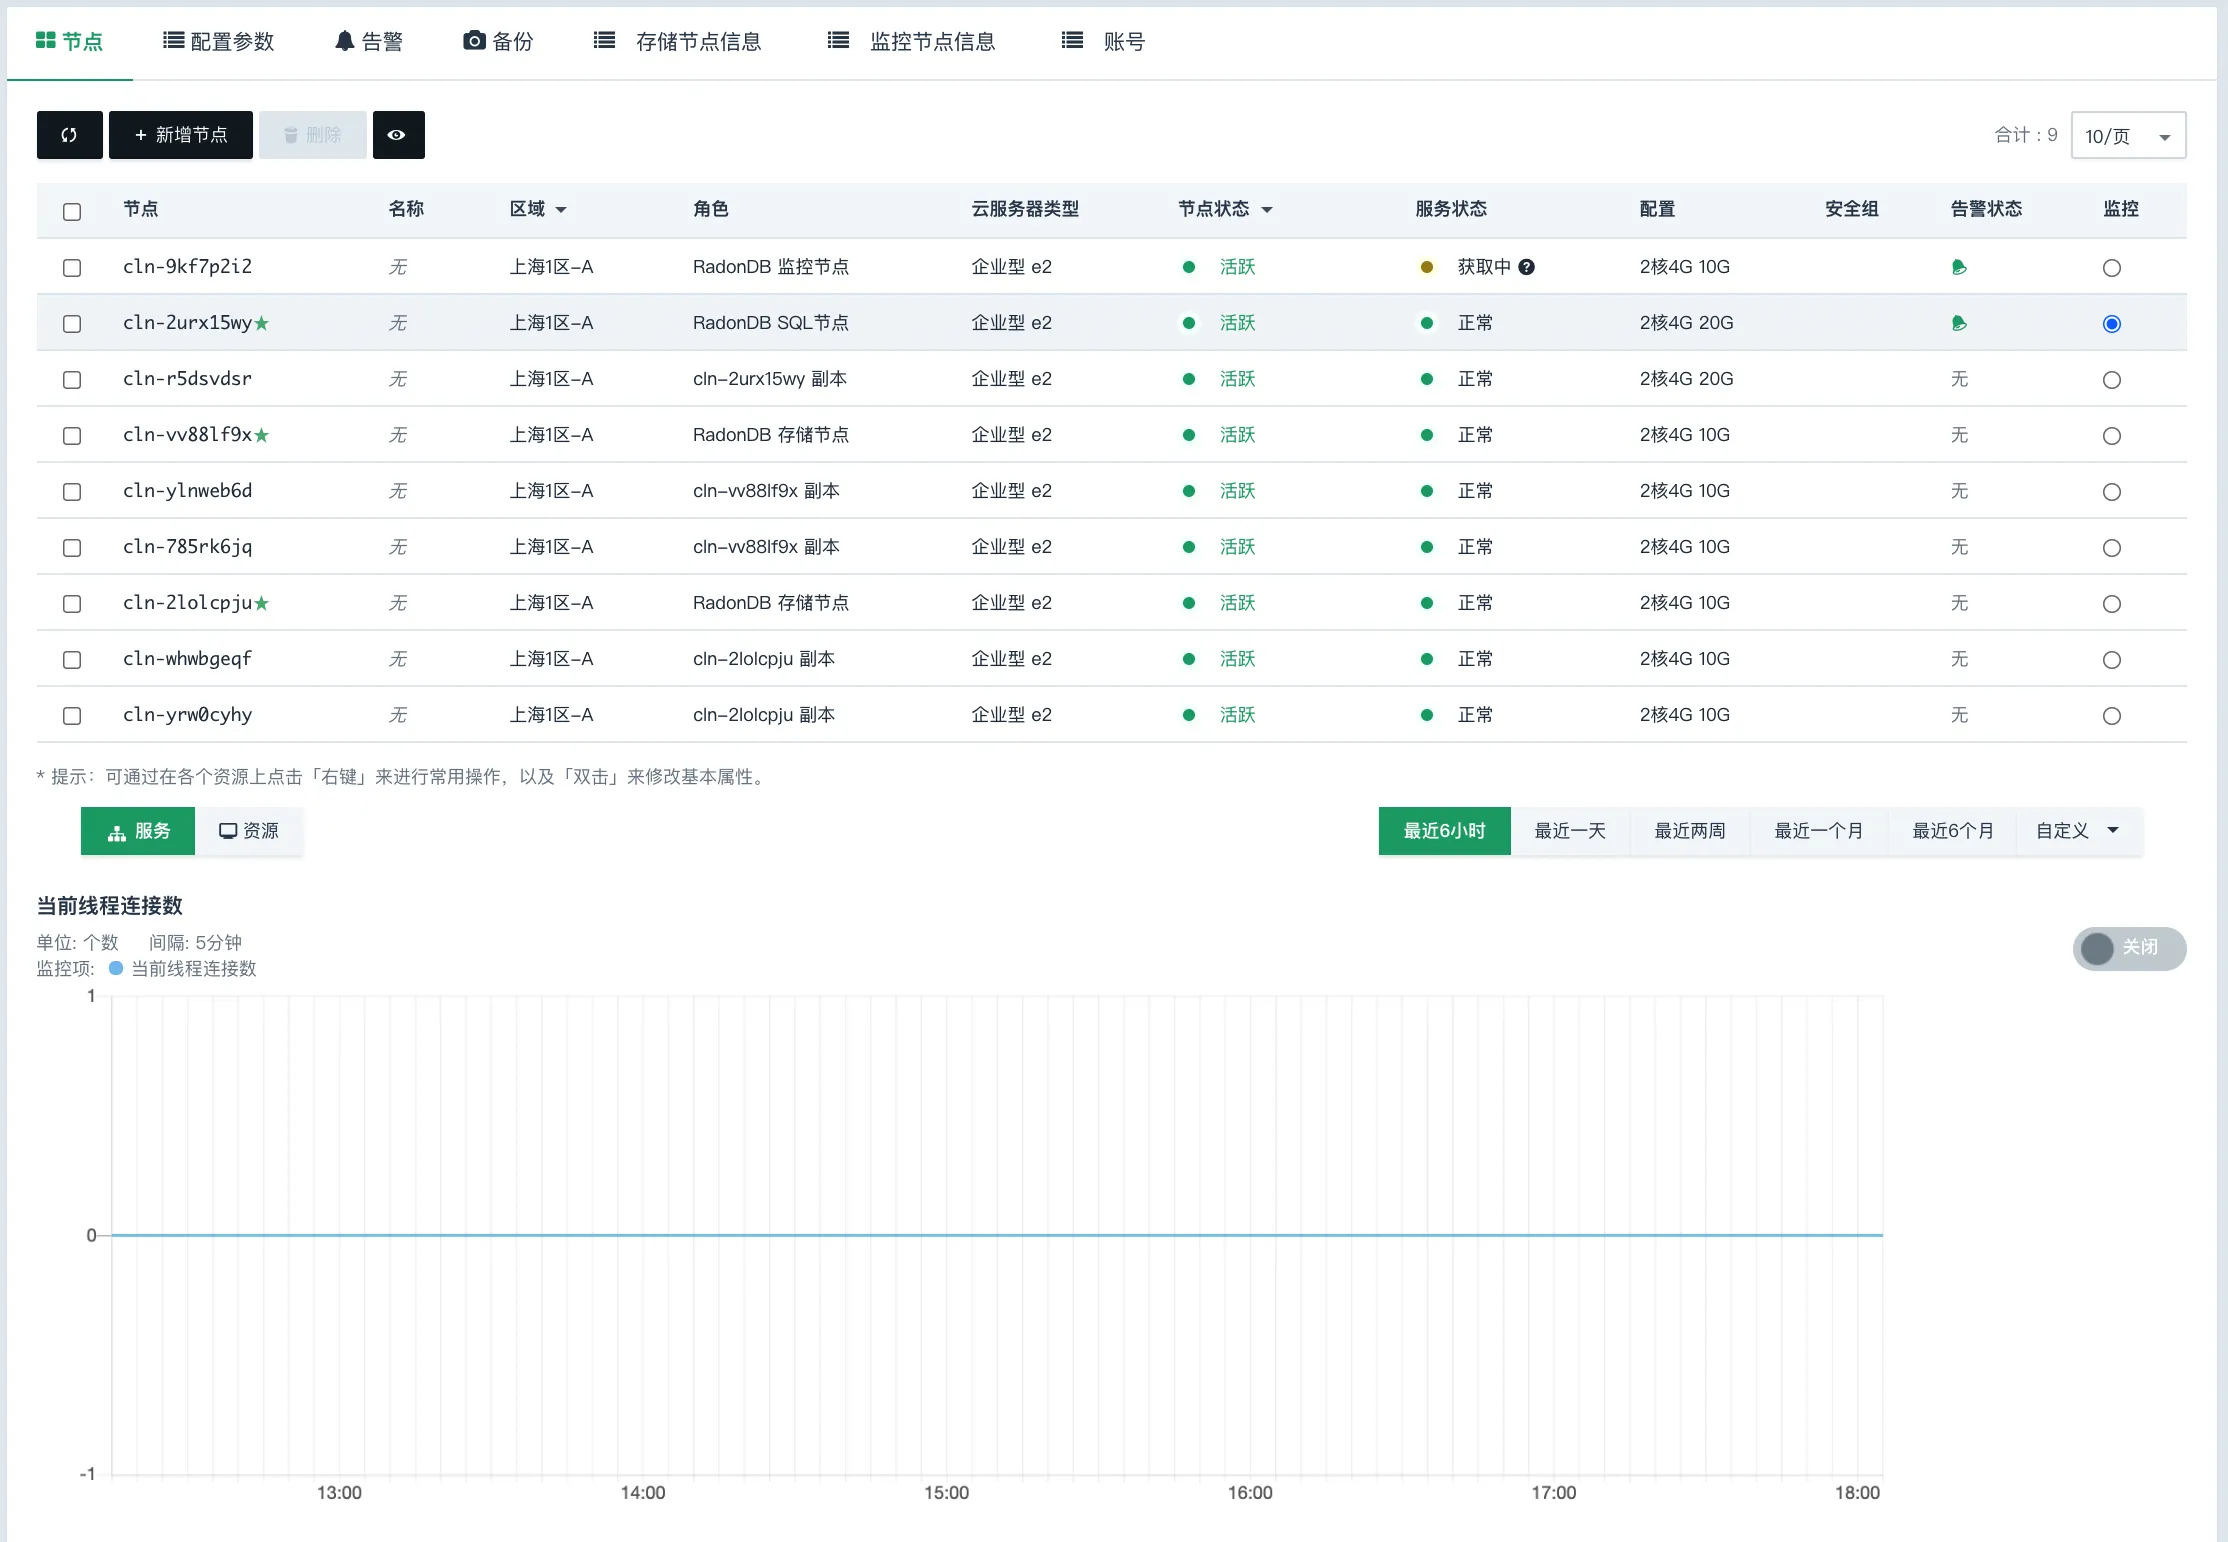Click the refresh icon button
Image resolution: width=2228 pixels, height=1542 pixels.
[69, 135]
